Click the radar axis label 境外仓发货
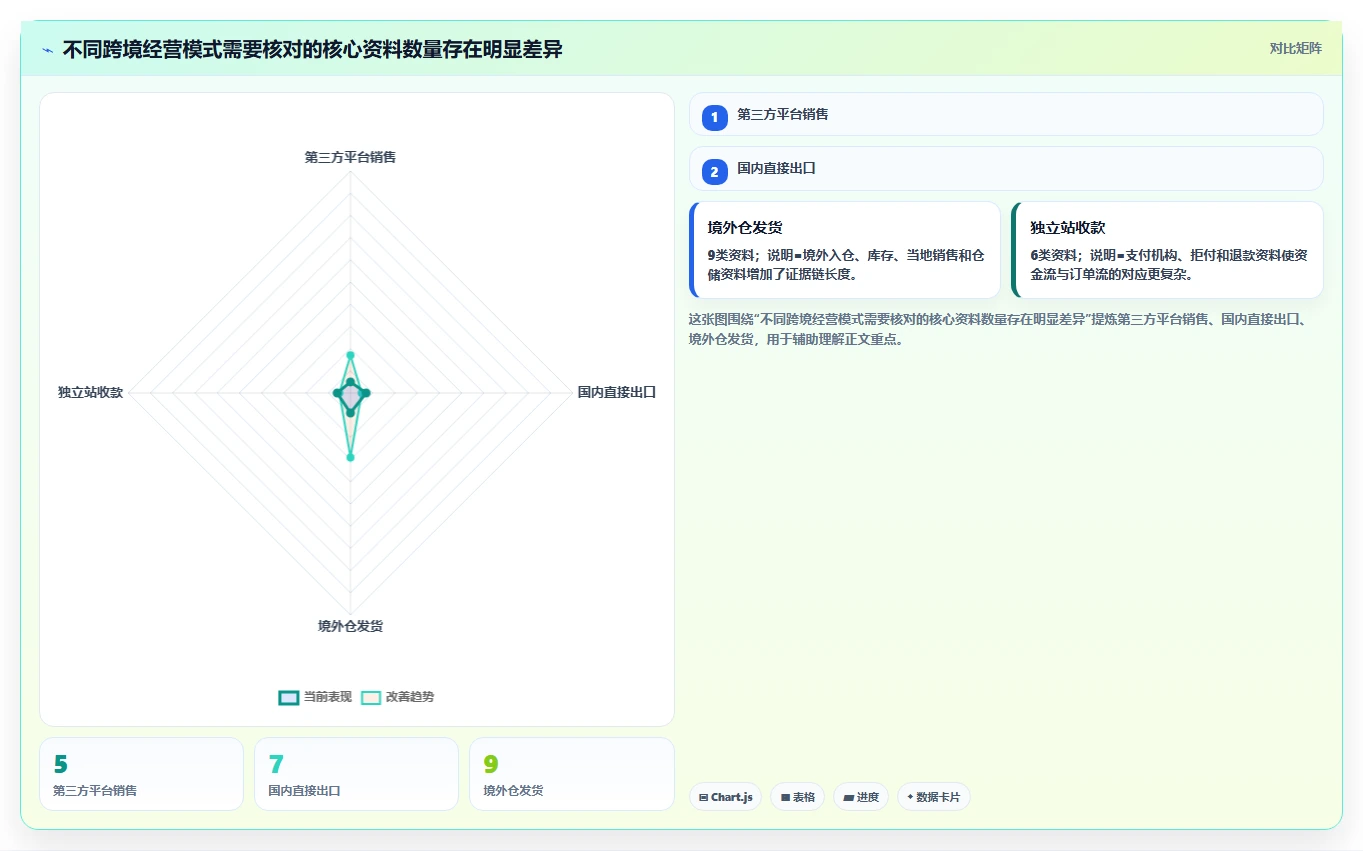Screen dimensions: 1363x851 point(350,626)
